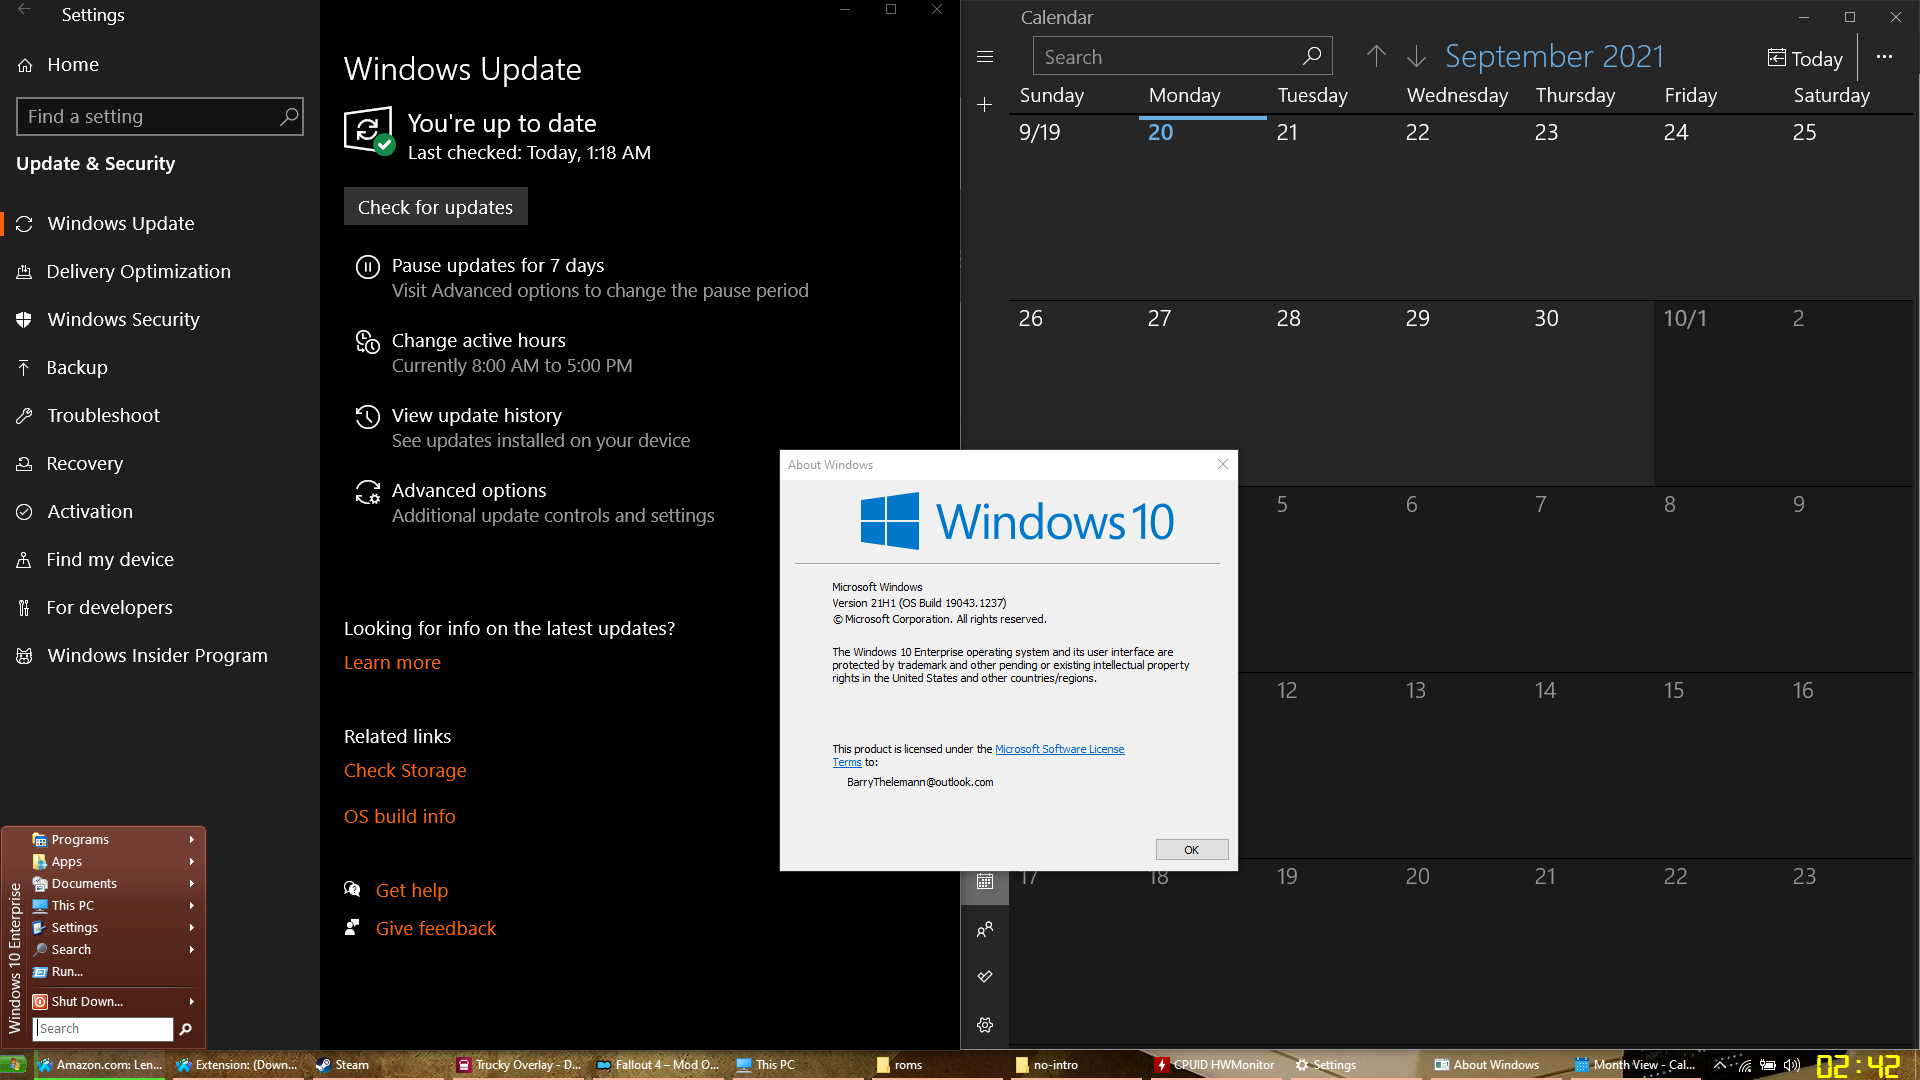Go to previous month with up arrow
Viewport: 1920px width, 1080px height.
click(1376, 57)
